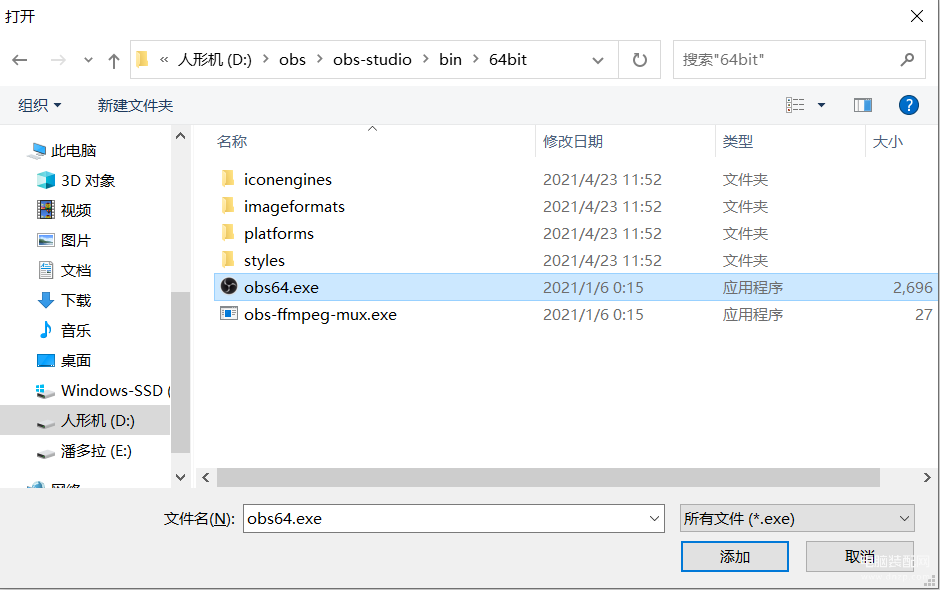Toggle the preview pane icon

[863, 105]
